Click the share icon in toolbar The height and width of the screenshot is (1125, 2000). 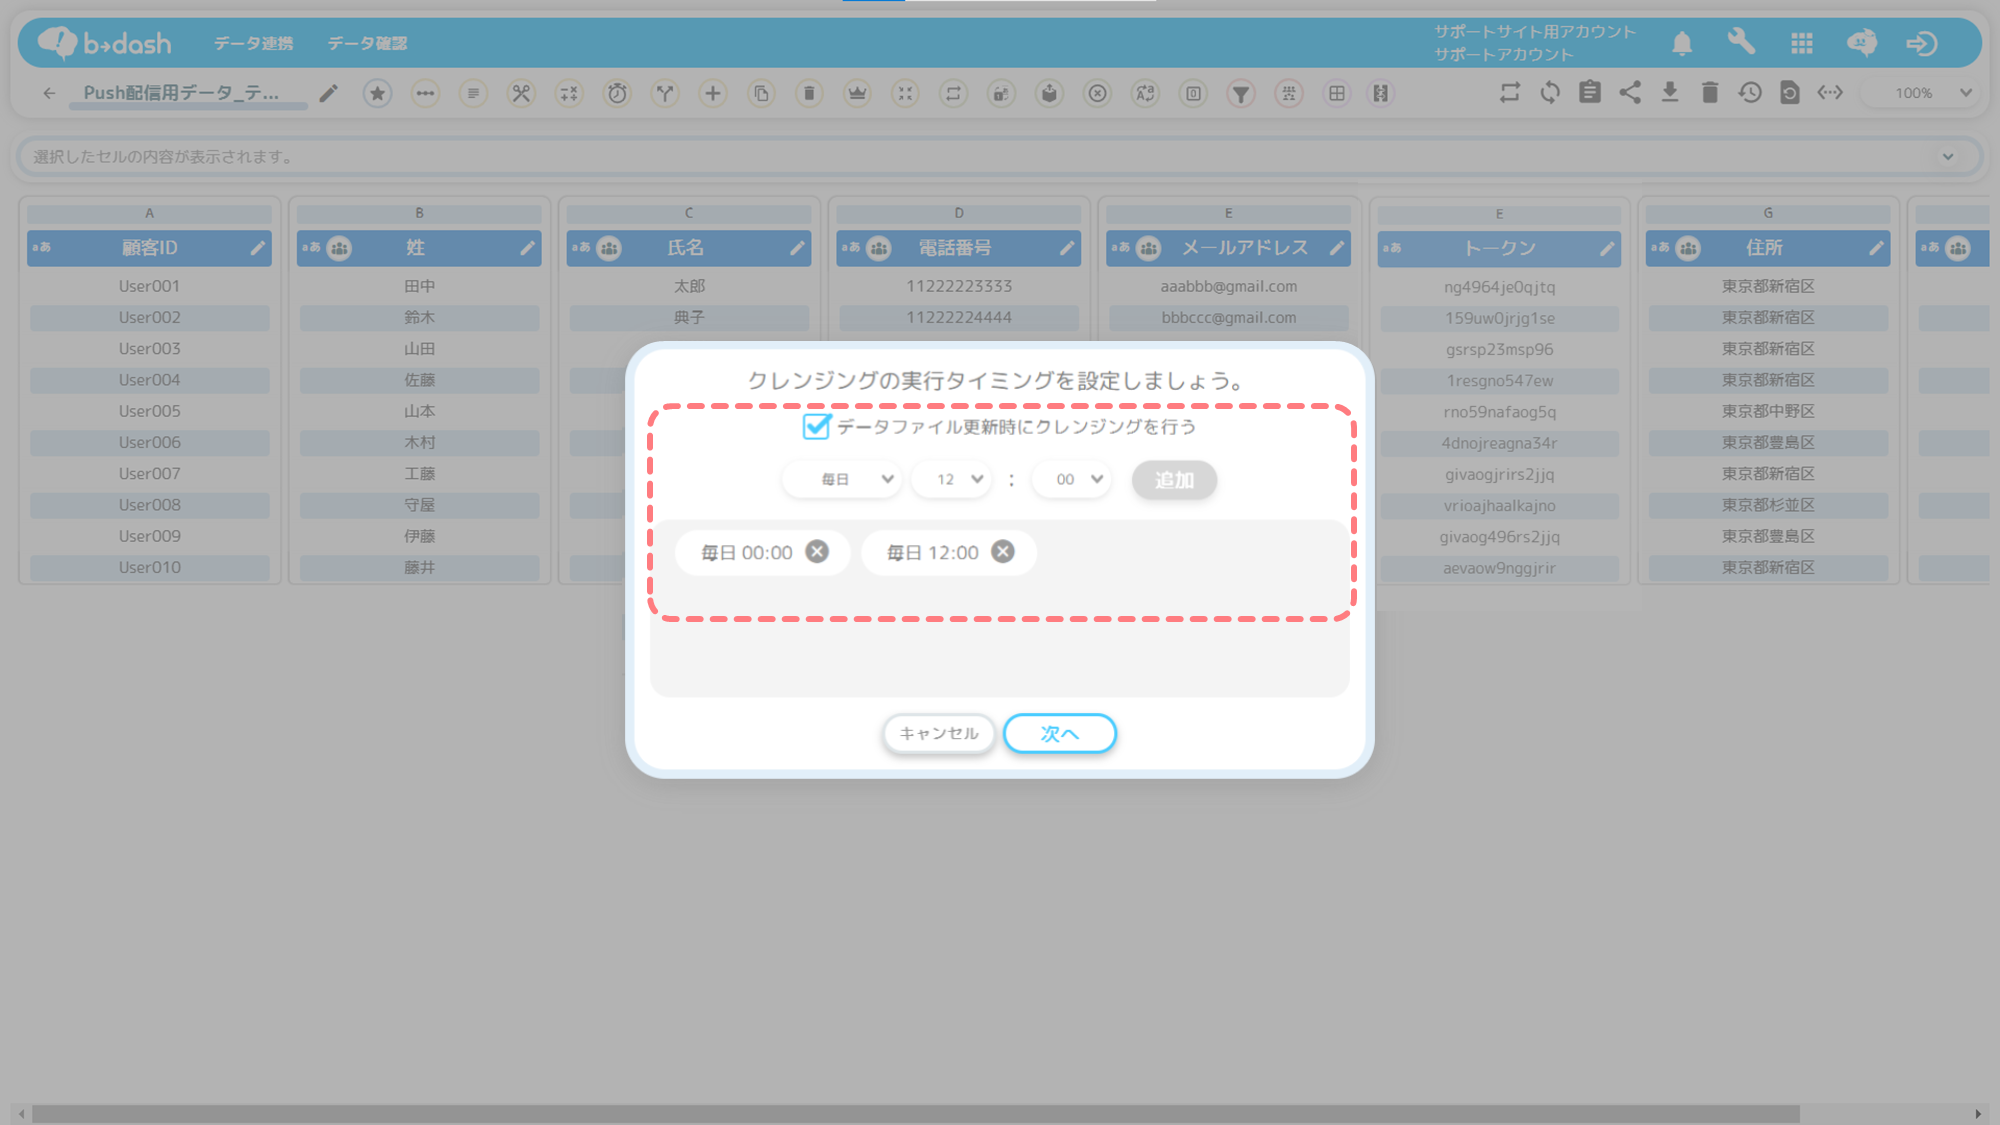coord(1630,92)
